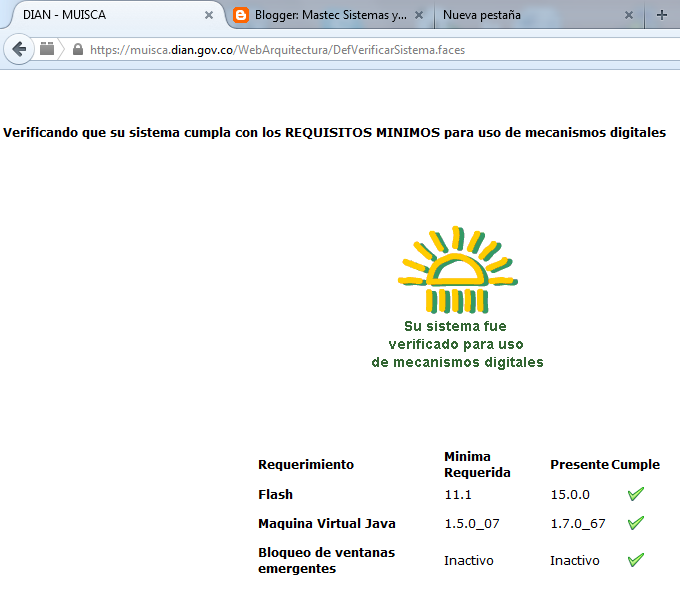Click the 'Maquina Virtual Java' row label
The image size is (680, 605).
click(327, 523)
